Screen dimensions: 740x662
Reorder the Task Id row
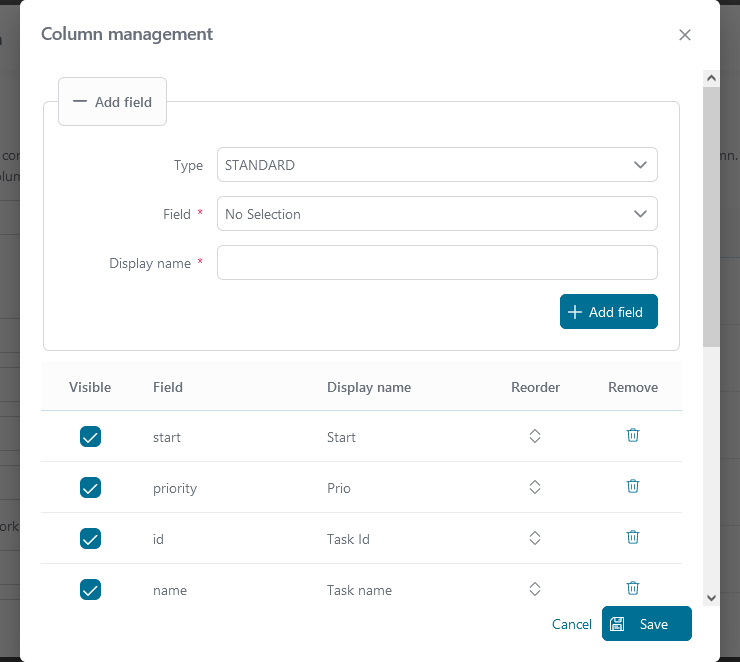pyautogui.click(x=535, y=538)
